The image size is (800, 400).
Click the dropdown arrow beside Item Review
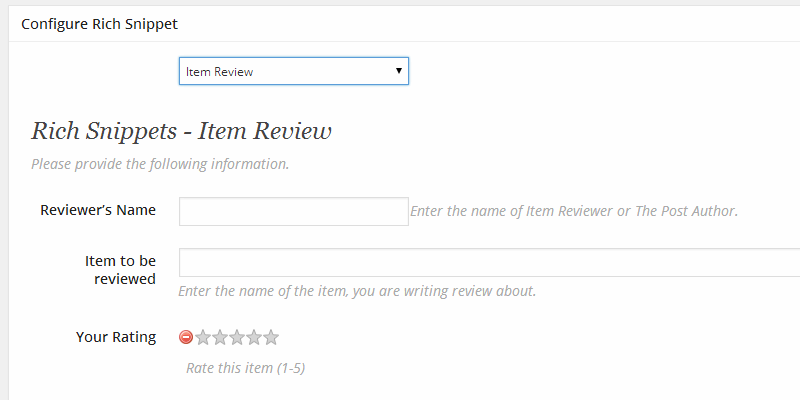(x=398, y=71)
